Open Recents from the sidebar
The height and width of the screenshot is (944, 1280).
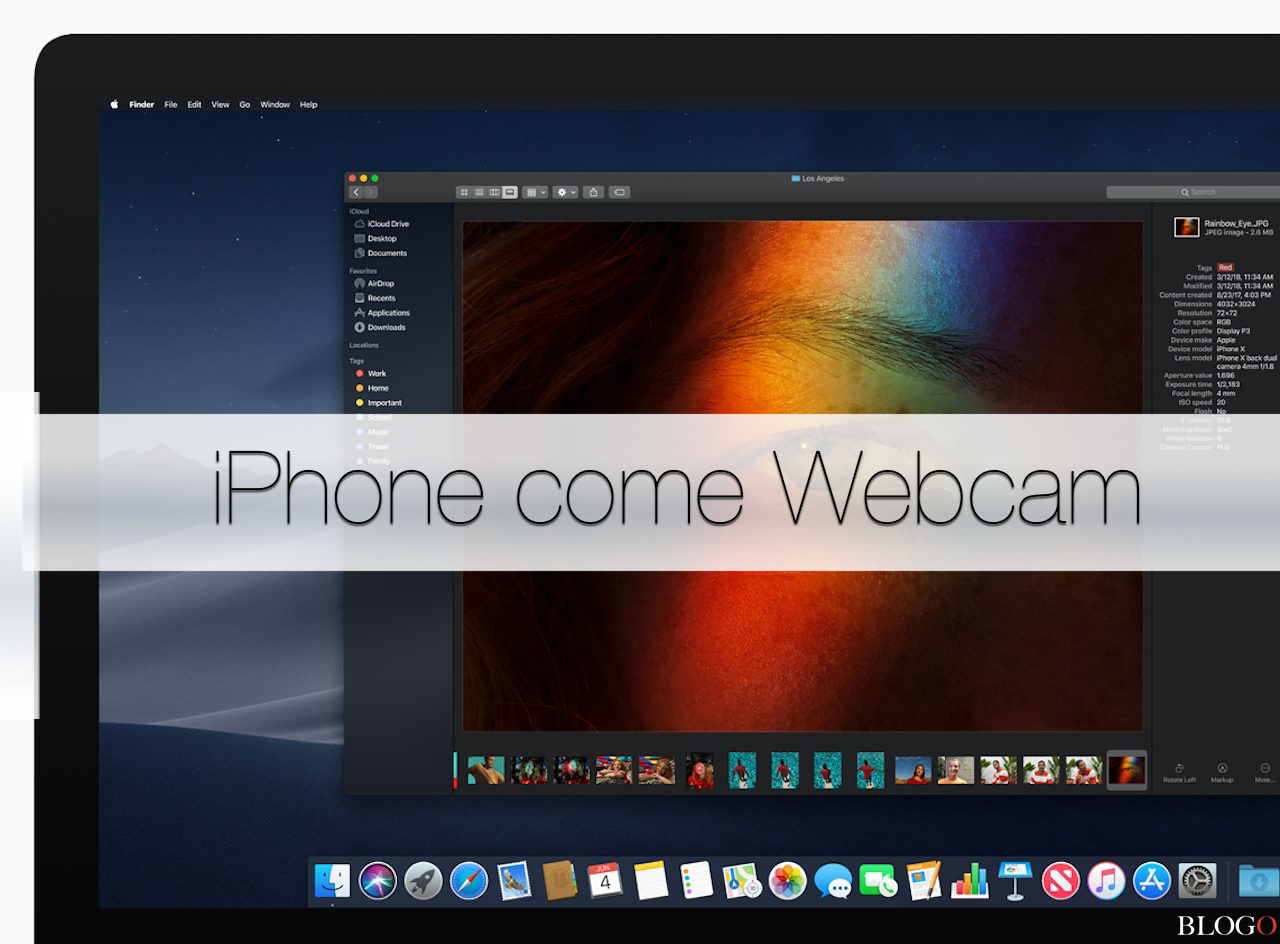(x=375, y=298)
